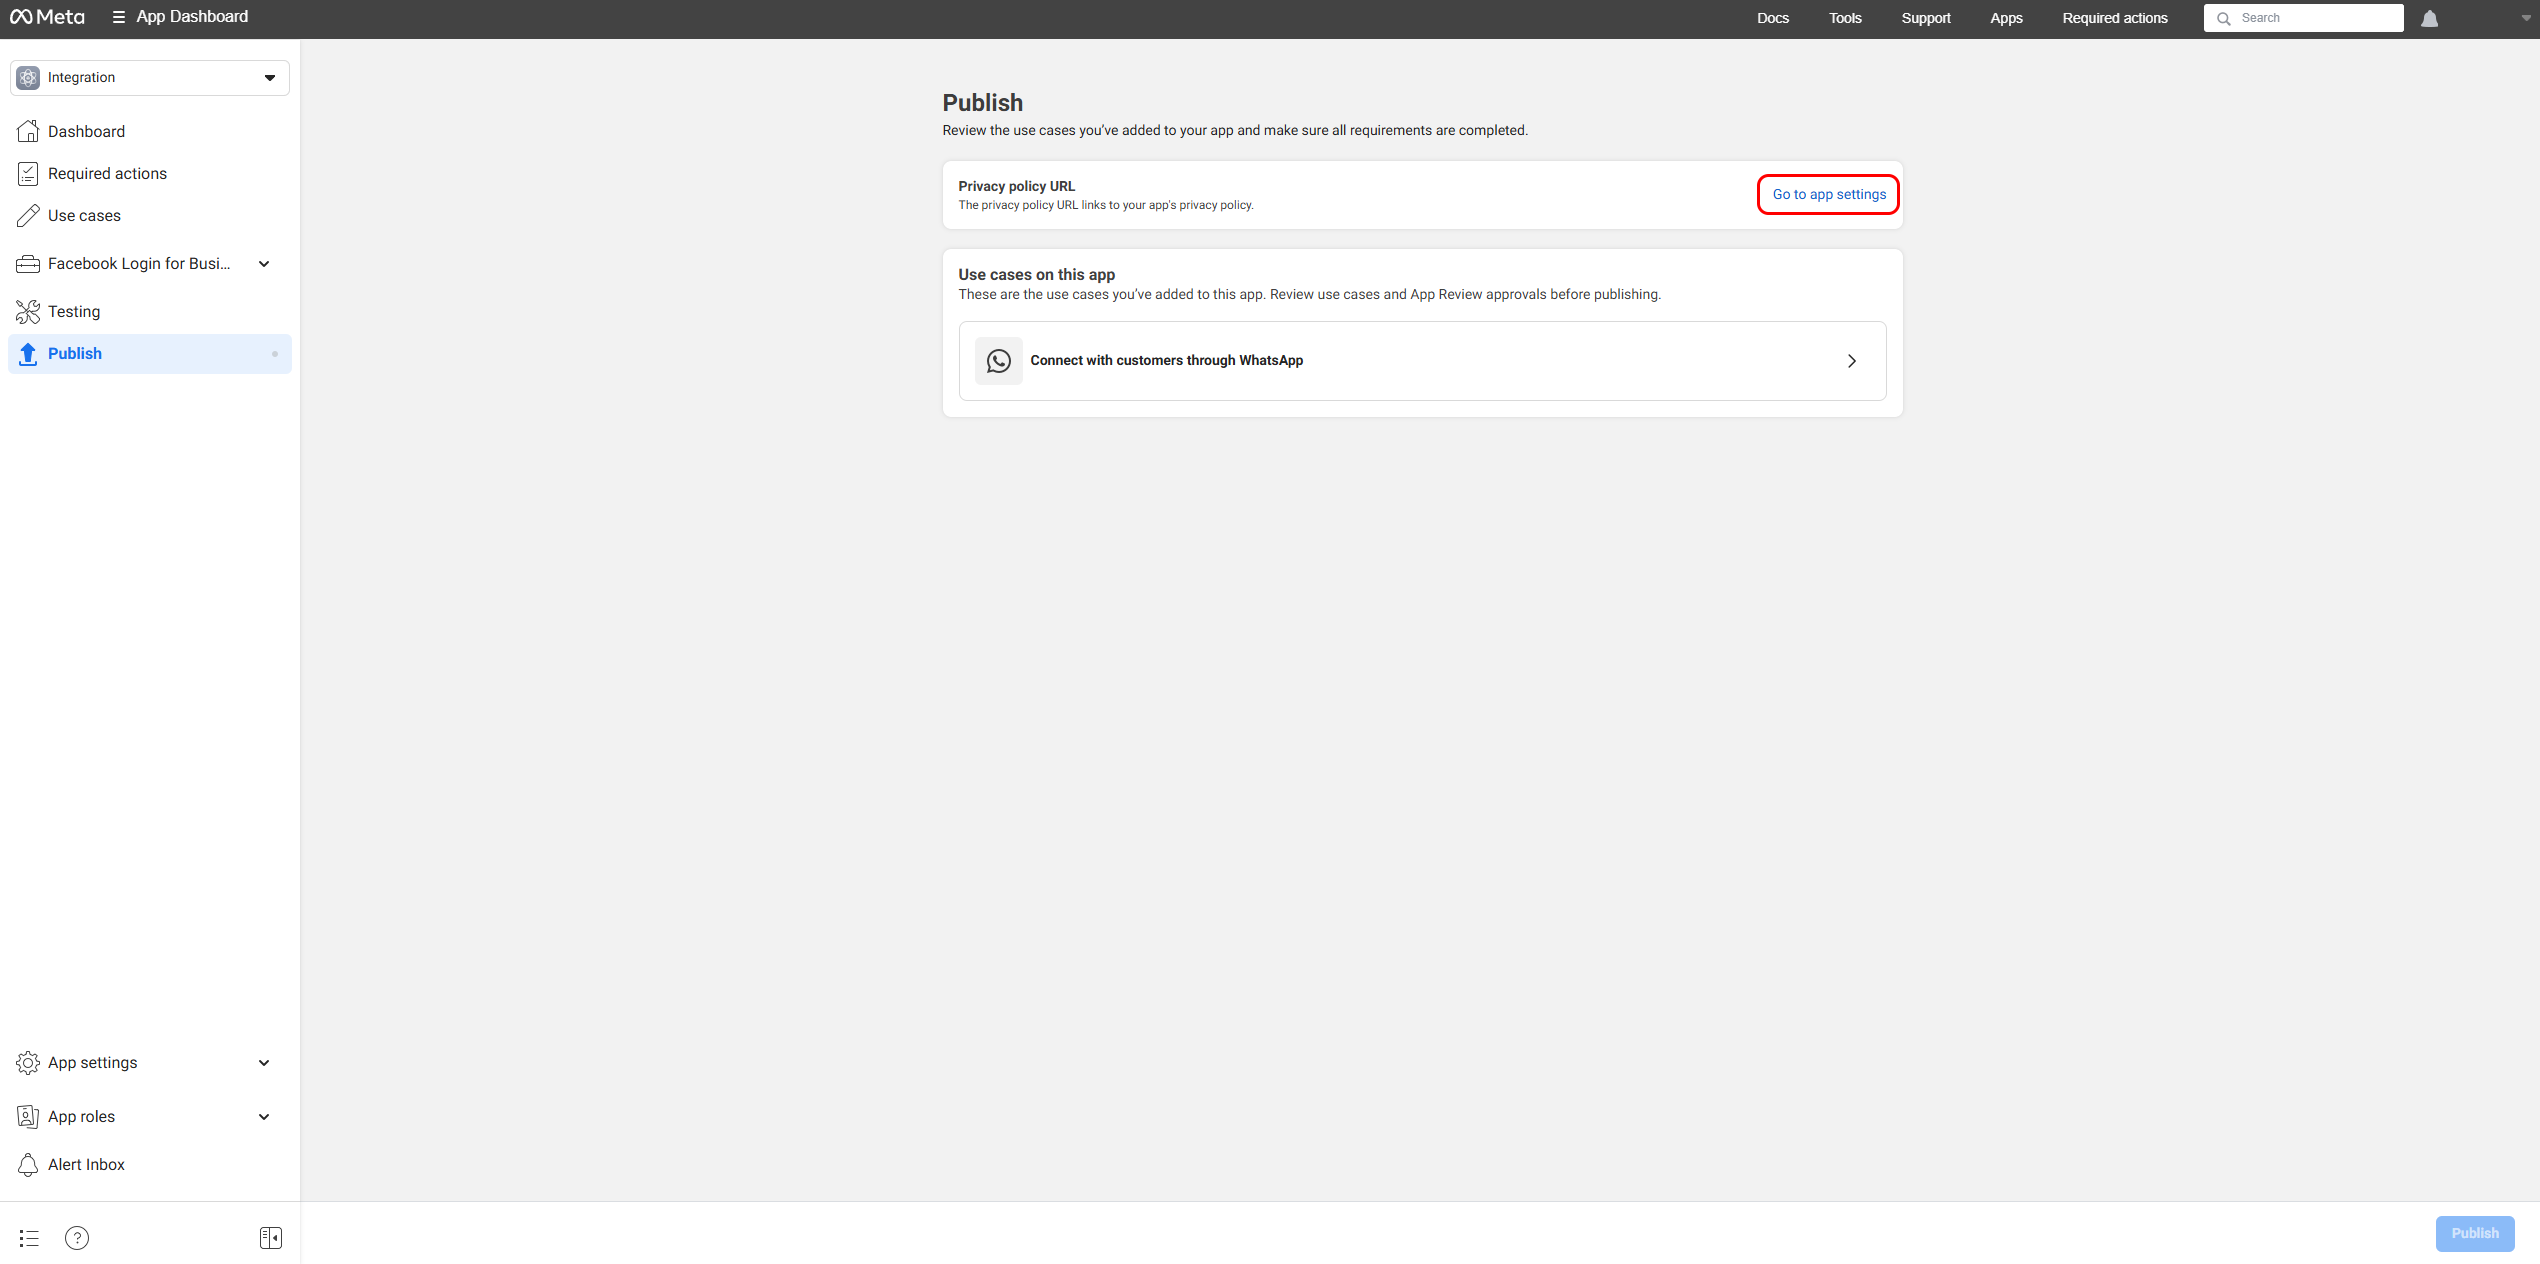Click the Use cases pencil icon
The height and width of the screenshot is (1264, 2540).
tap(28, 215)
